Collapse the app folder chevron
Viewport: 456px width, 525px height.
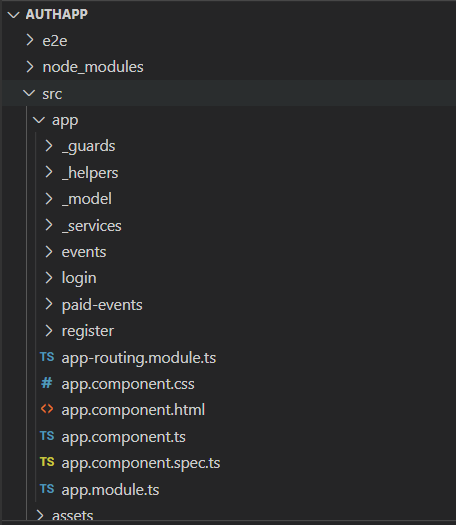[x=39, y=120]
